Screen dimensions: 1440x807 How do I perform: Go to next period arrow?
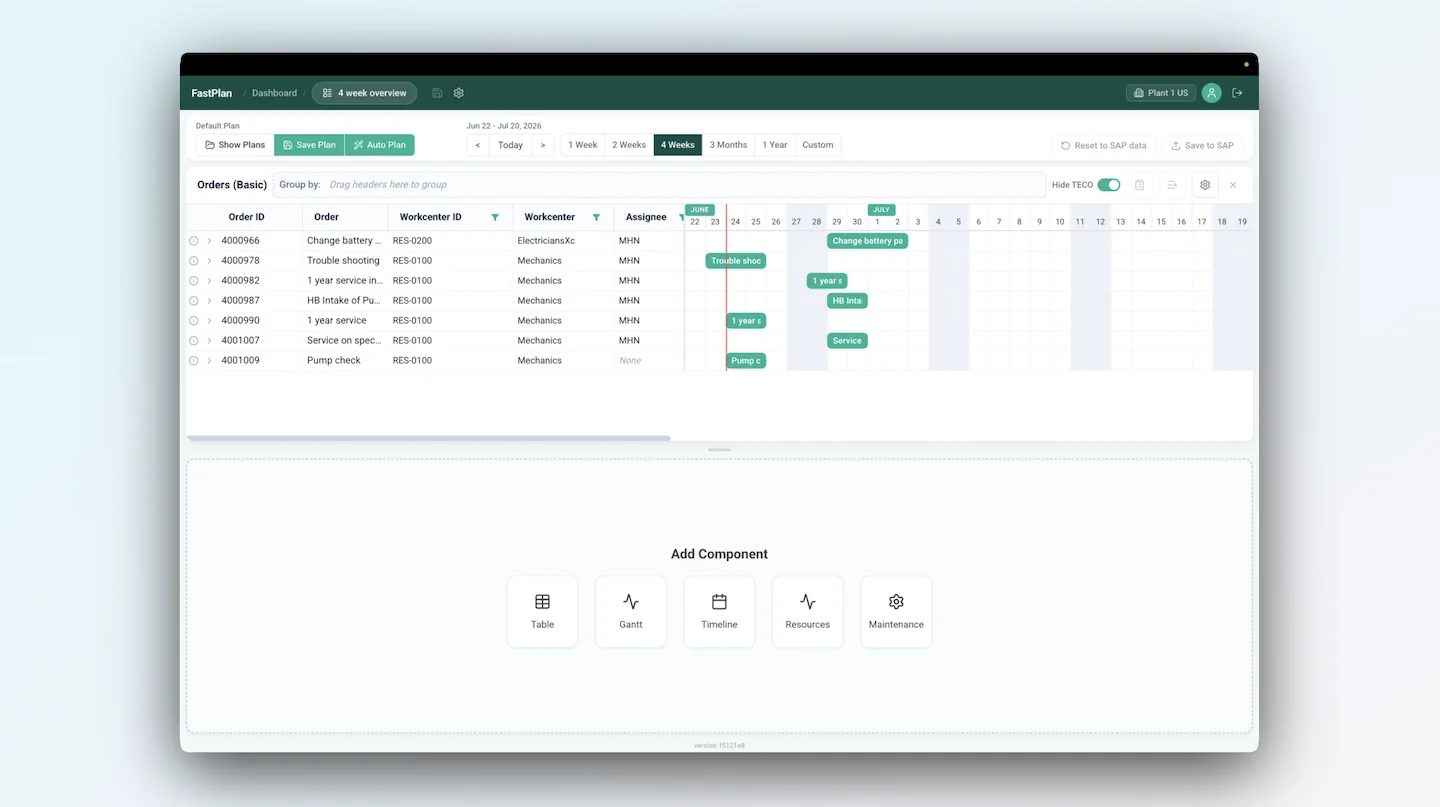click(x=543, y=145)
